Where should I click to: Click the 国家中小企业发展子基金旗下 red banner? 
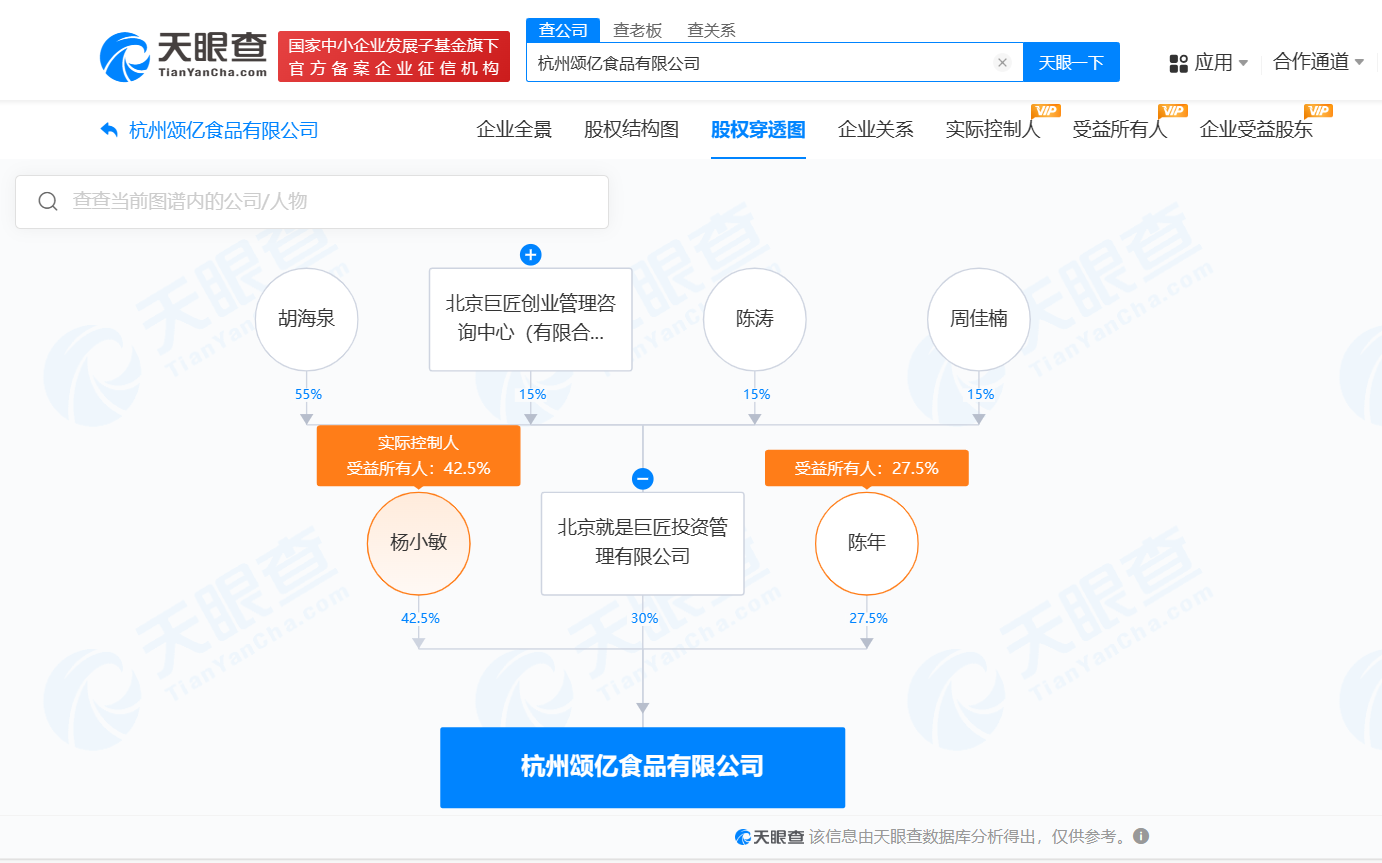point(394,56)
